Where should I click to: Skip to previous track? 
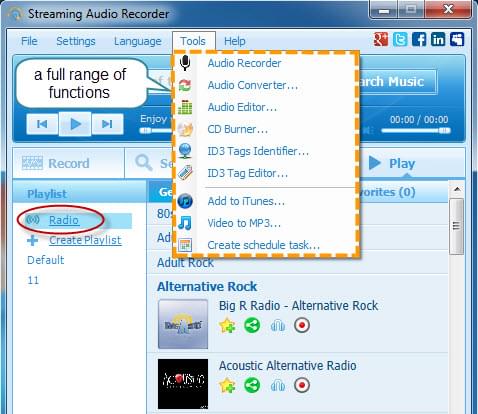pos(42,124)
